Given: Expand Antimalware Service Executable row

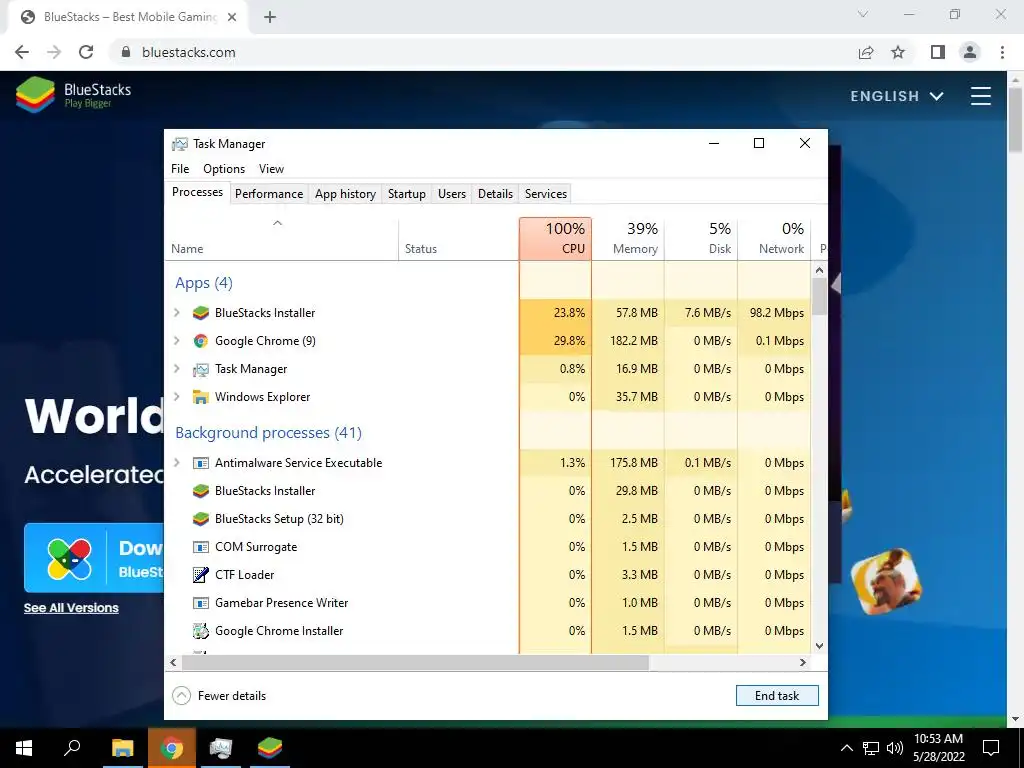Looking at the screenshot, I should 176,463.
